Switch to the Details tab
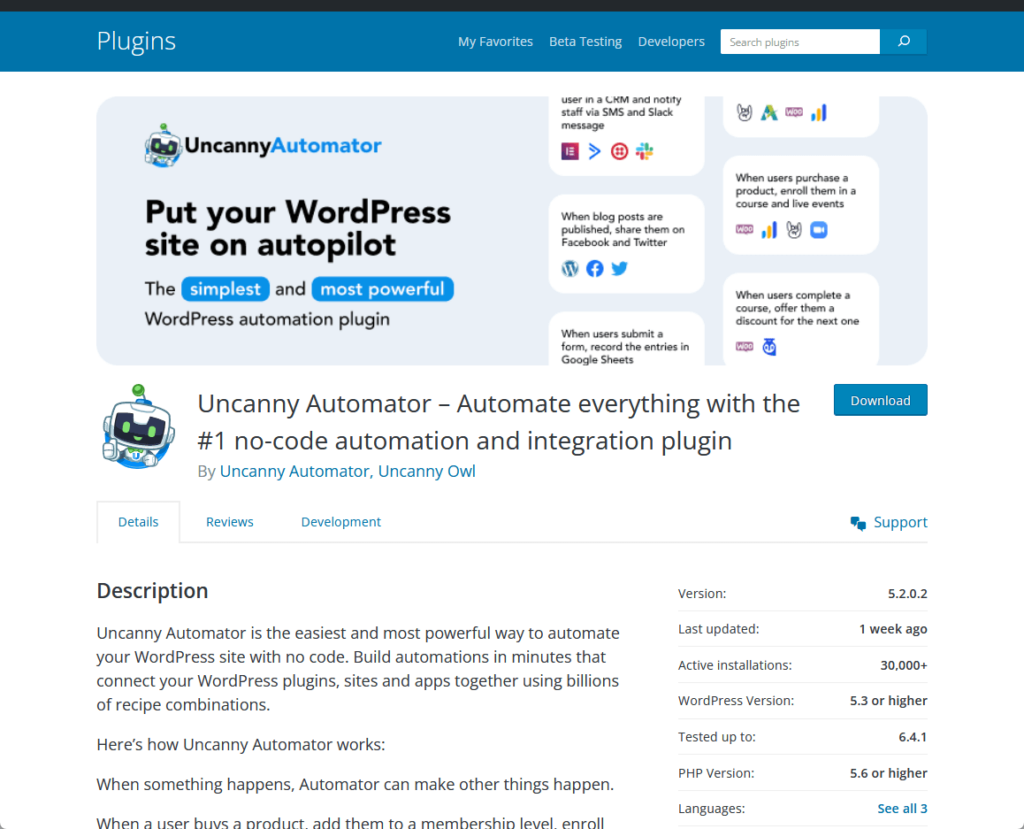The image size is (1024, 829). (x=138, y=522)
